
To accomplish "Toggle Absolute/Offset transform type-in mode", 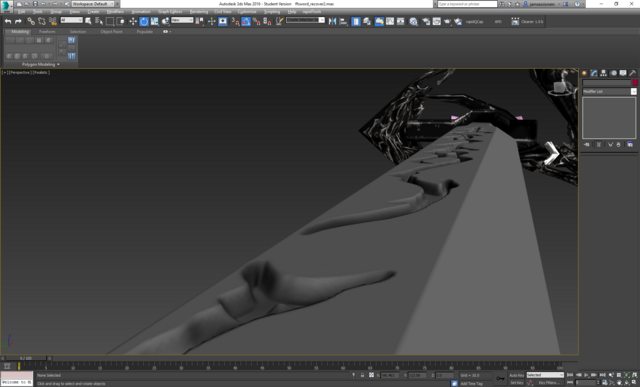I will coord(371,375).
